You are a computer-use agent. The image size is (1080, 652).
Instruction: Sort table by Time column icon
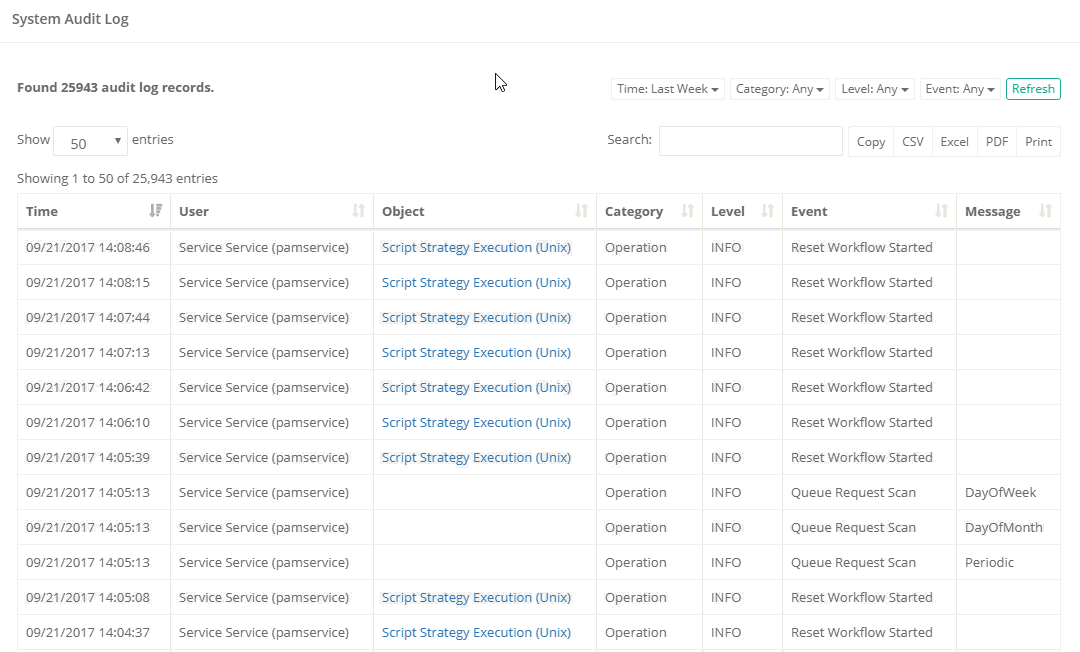pos(155,211)
